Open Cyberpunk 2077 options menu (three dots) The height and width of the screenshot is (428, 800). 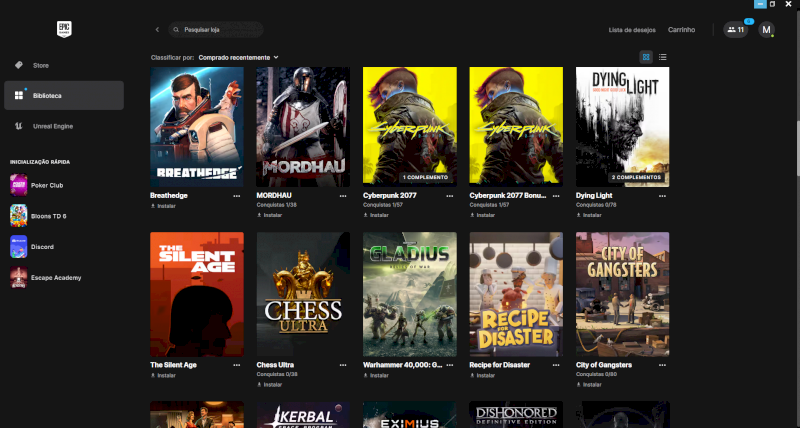coord(449,196)
